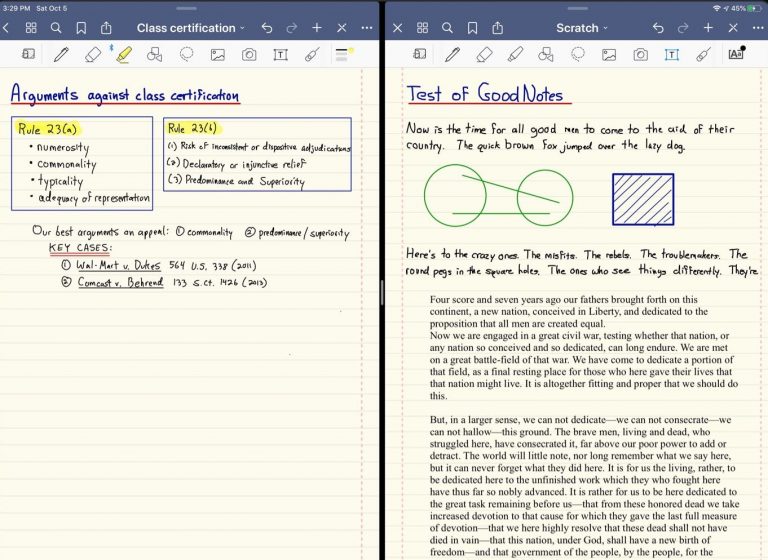Toggle read-only mode in Scratch window
The height and width of the screenshot is (560, 768).
point(733,28)
